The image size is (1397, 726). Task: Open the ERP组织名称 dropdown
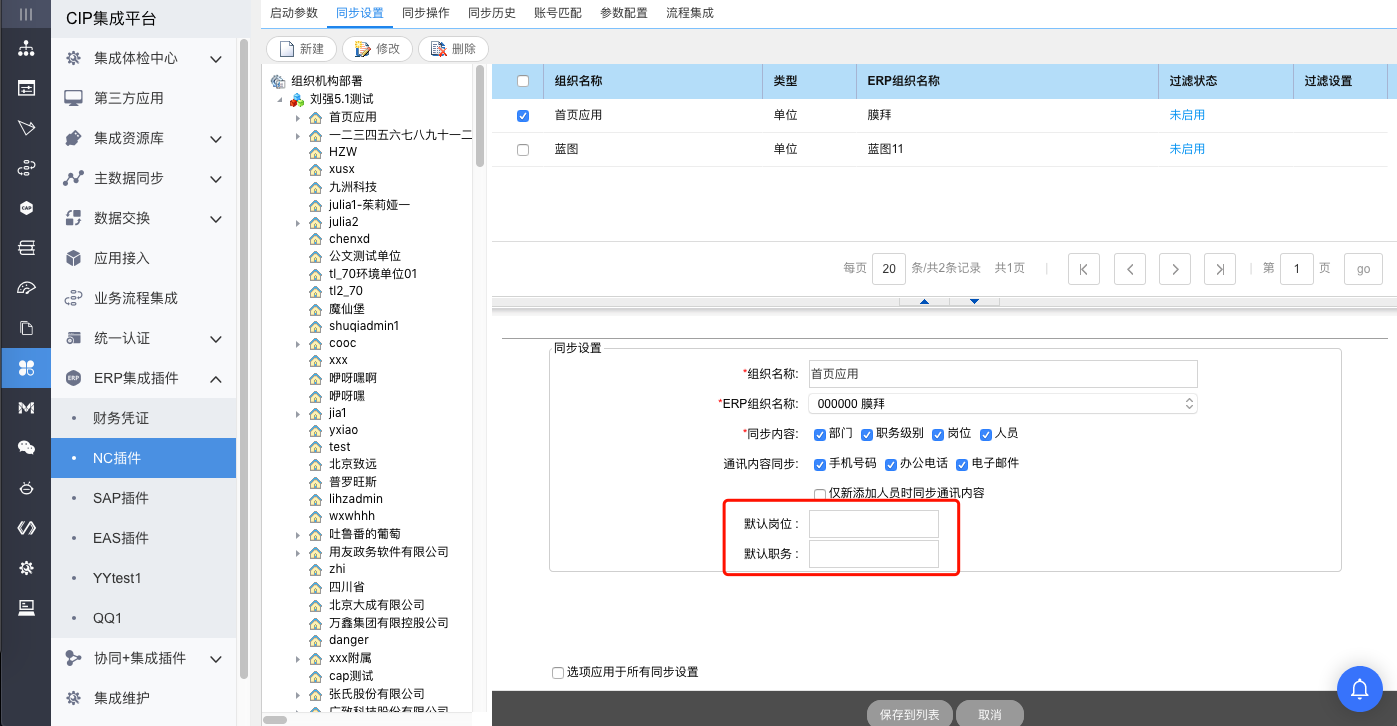(1002, 404)
